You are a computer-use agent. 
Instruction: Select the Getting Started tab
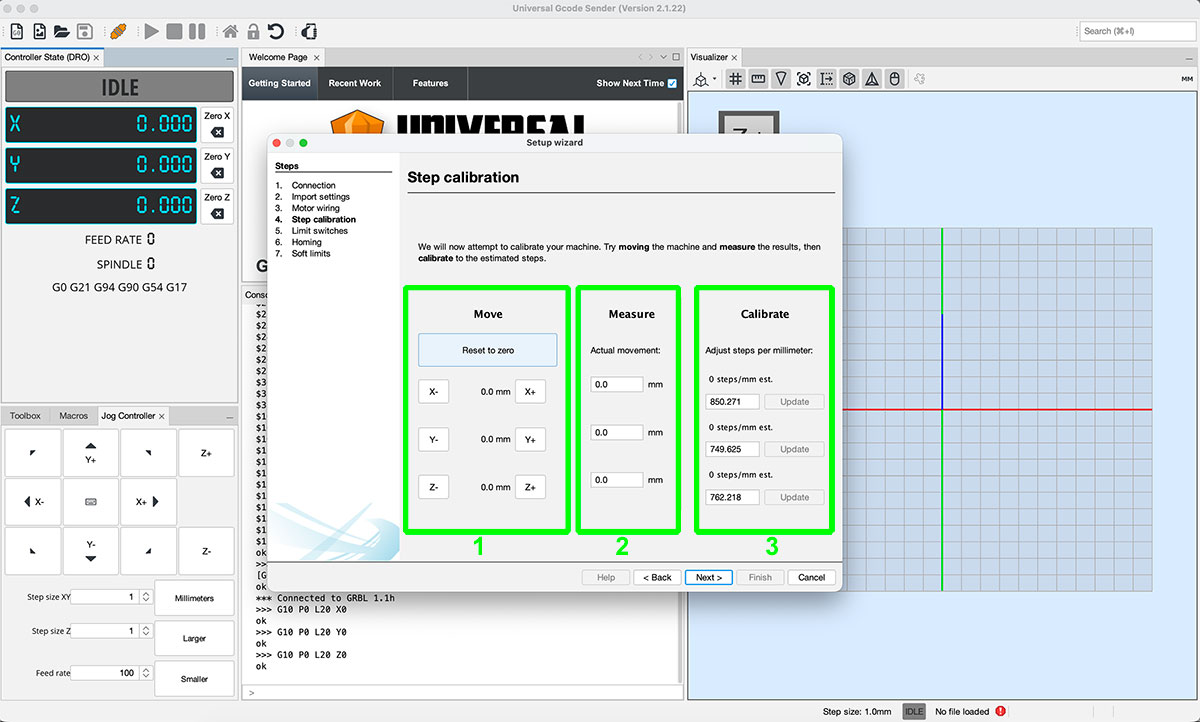[279, 83]
